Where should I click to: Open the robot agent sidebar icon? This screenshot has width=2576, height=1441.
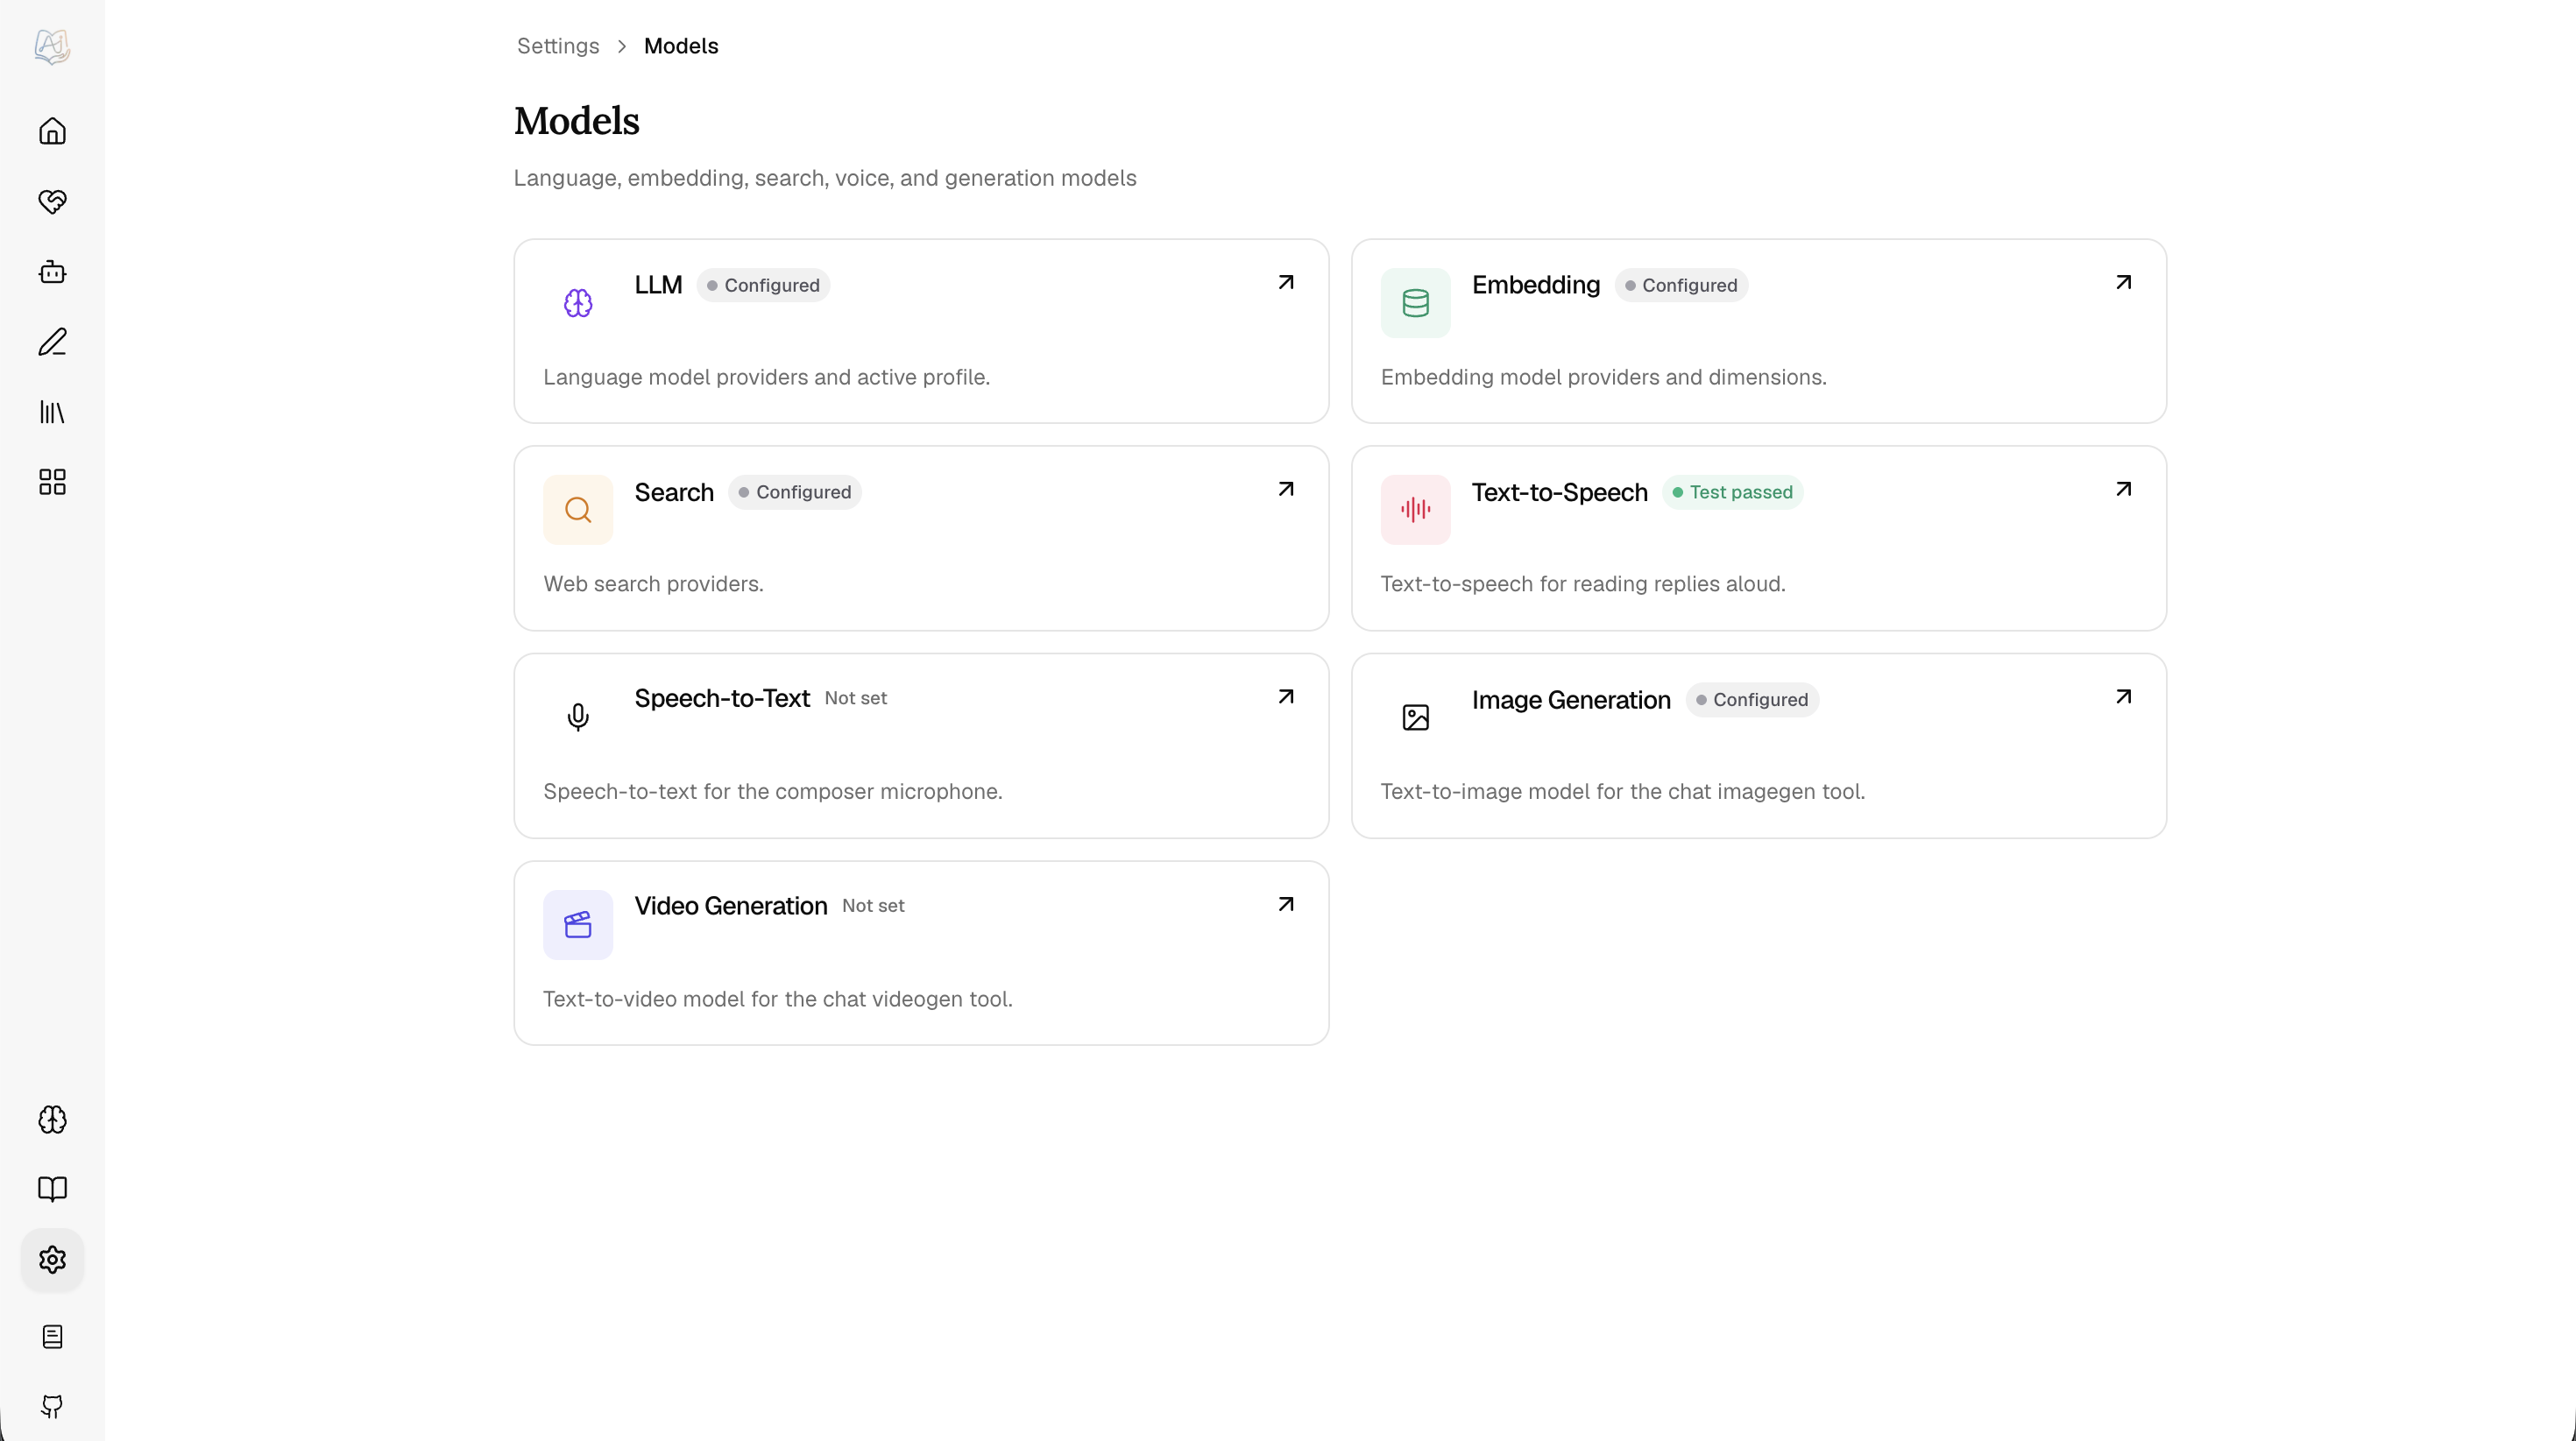(52, 272)
